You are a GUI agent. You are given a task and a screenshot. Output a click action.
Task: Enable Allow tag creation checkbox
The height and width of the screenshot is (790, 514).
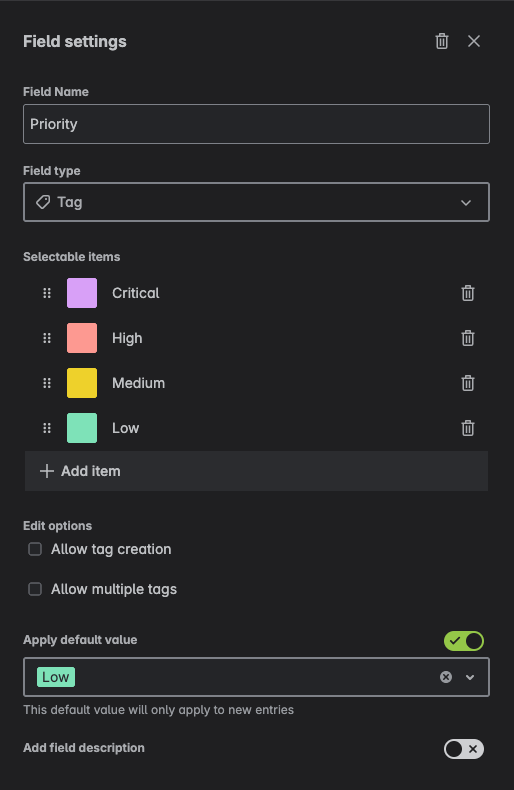[35, 549]
